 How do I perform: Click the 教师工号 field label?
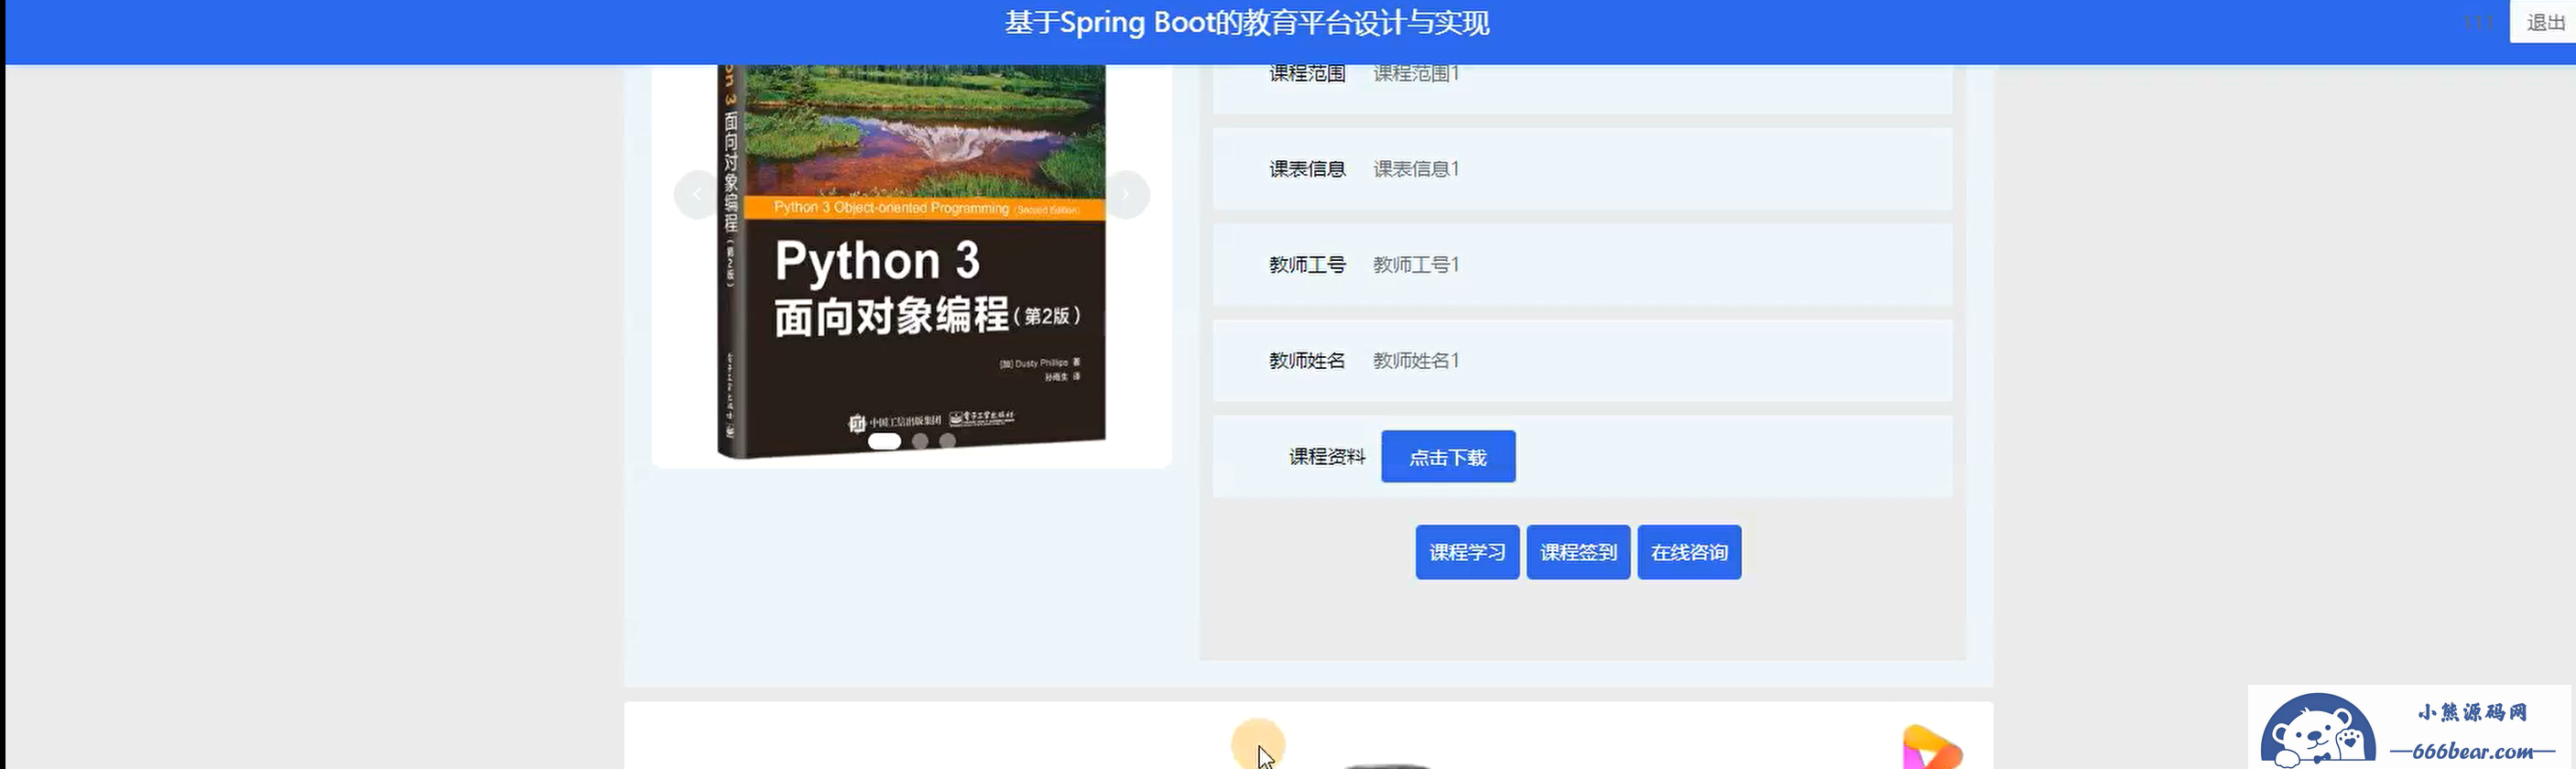1307,265
